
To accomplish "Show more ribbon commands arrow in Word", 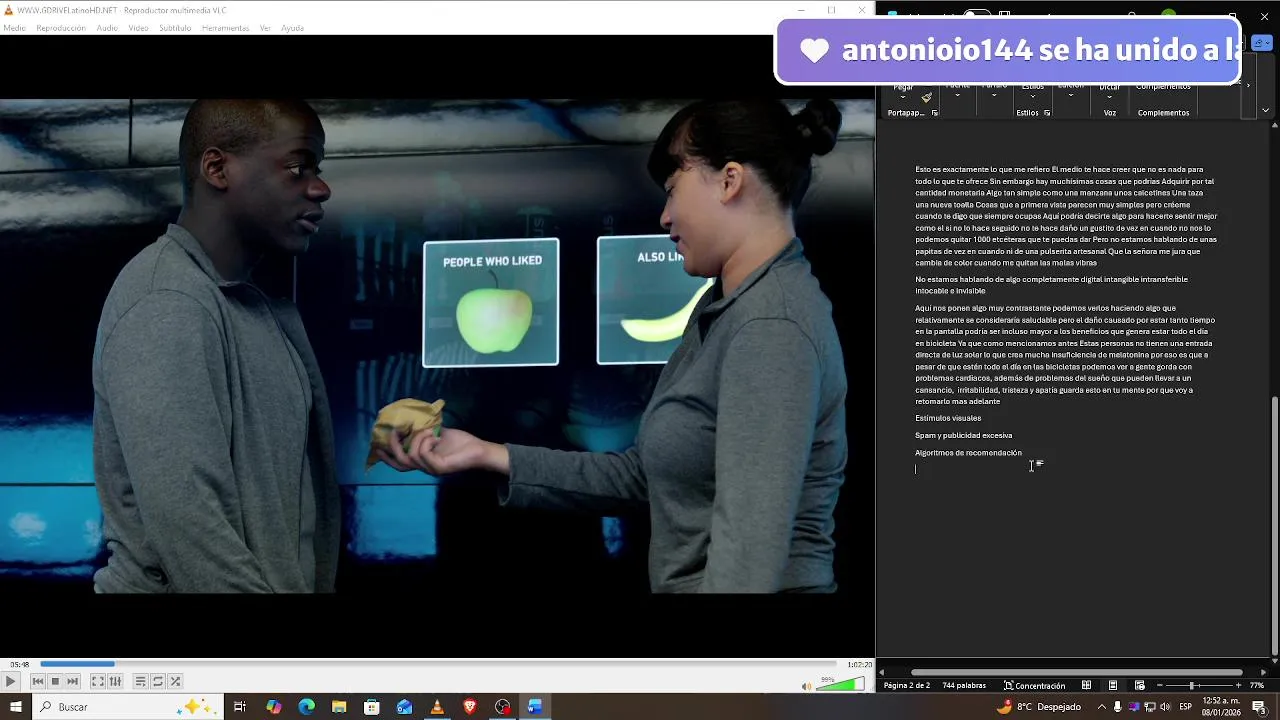I will point(1248,85).
